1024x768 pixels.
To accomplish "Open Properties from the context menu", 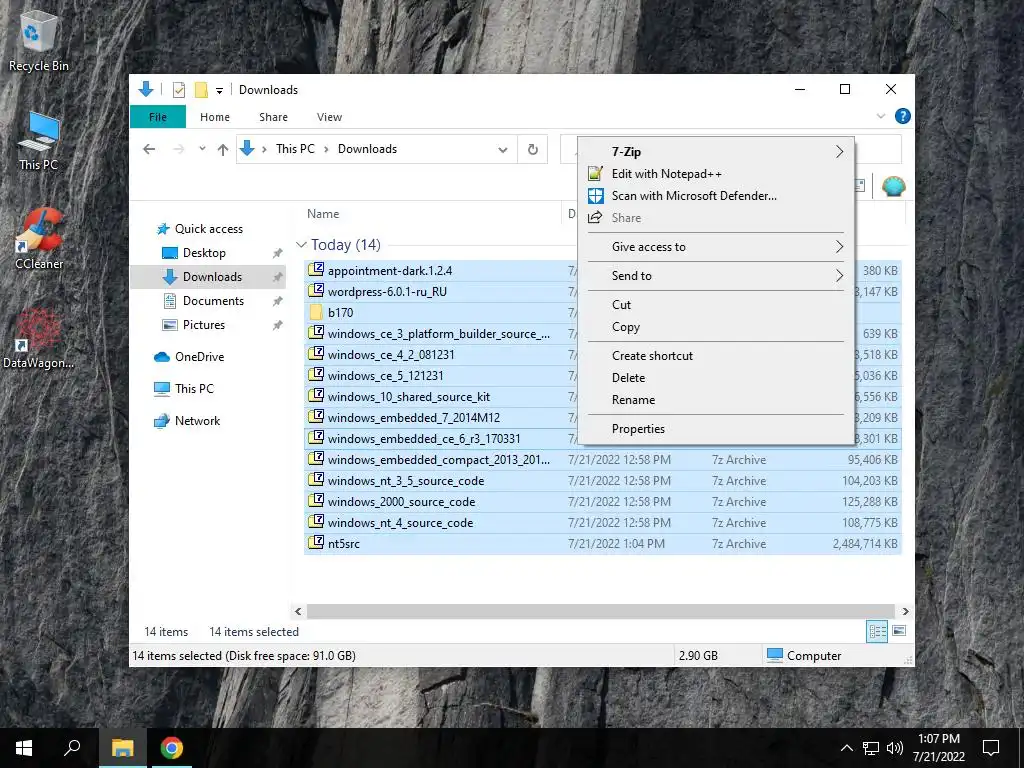I will [716, 429].
